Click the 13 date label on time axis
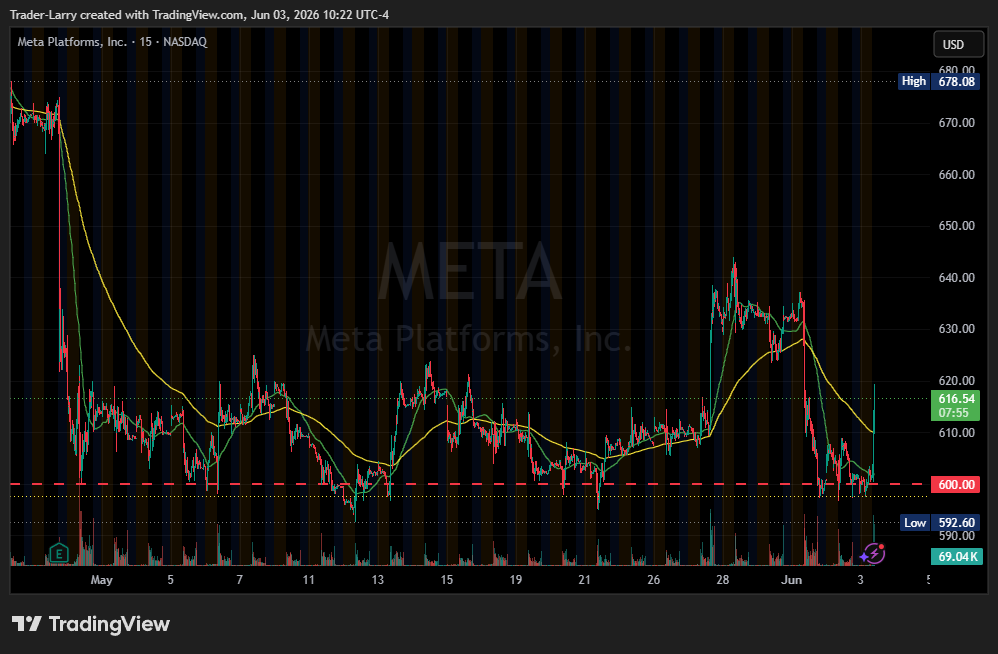This screenshot has height=654, width=998. click(377, 580)
